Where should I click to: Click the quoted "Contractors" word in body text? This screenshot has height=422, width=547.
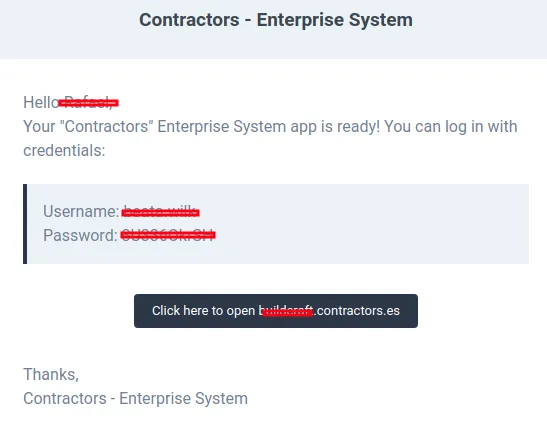pos(107,126)
